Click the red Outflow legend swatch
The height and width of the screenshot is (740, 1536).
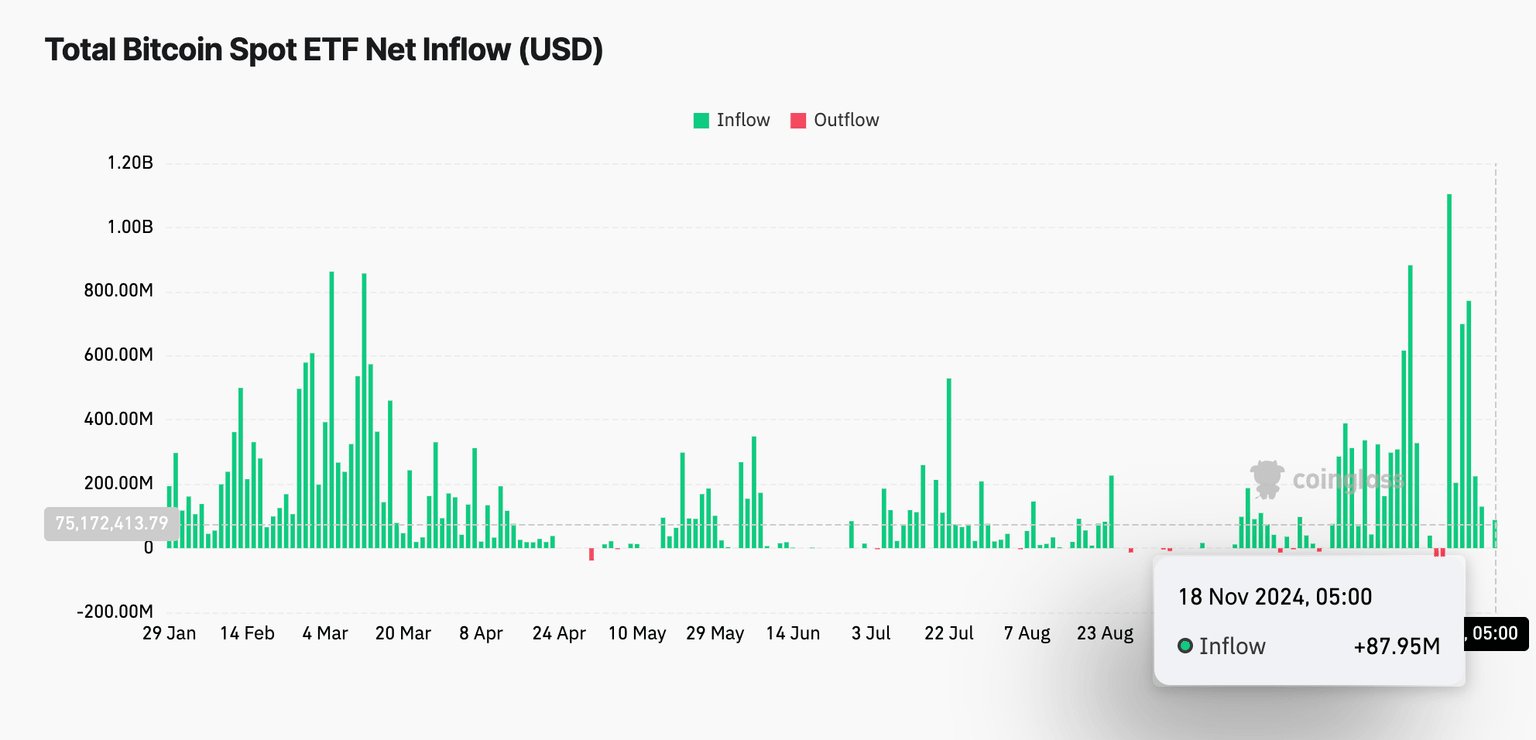click(x=798, y=121)
